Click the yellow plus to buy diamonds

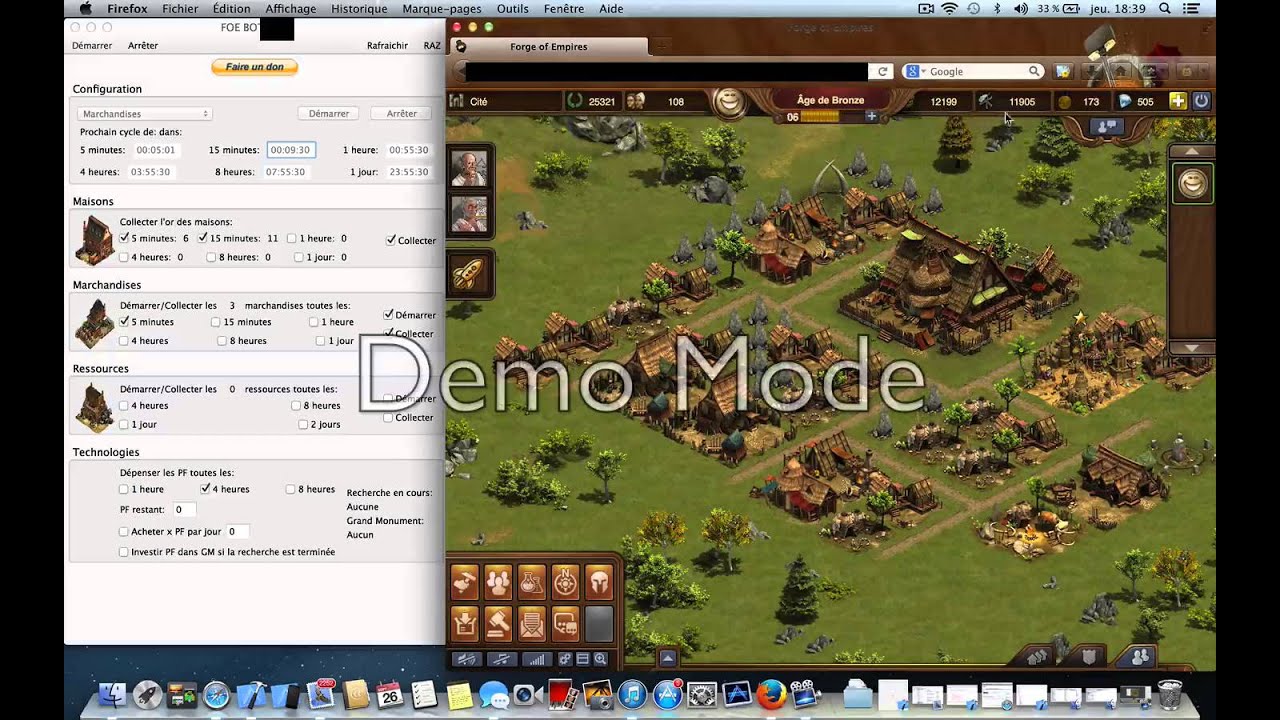pyautogui.click(x=1178, y=101)
